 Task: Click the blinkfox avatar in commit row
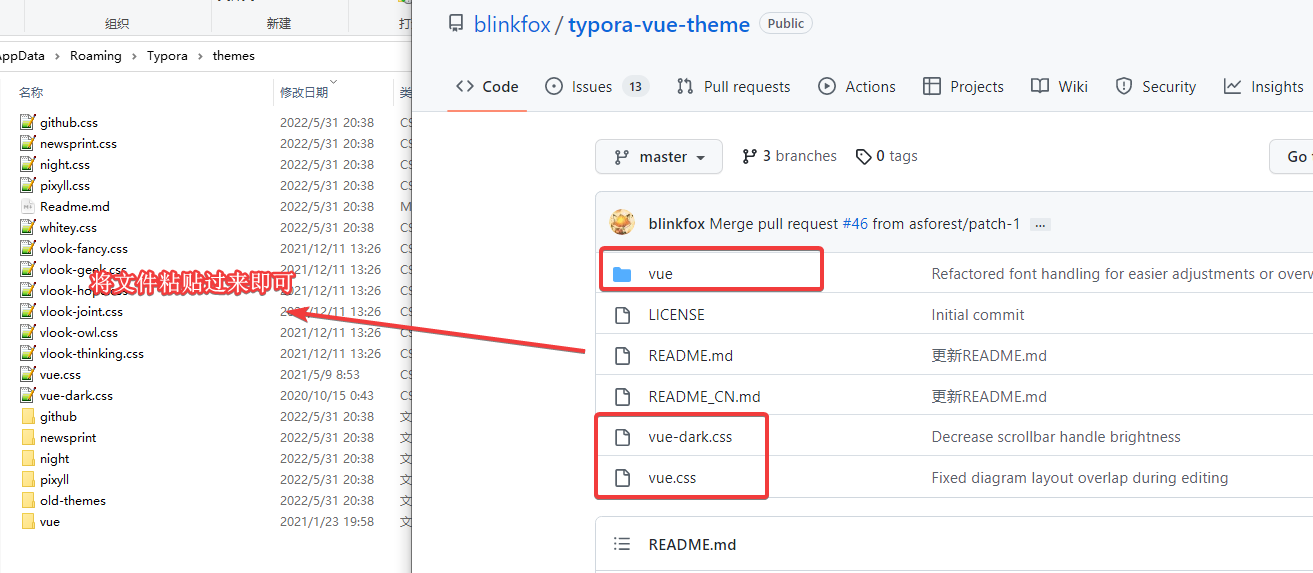coord(622,223)
